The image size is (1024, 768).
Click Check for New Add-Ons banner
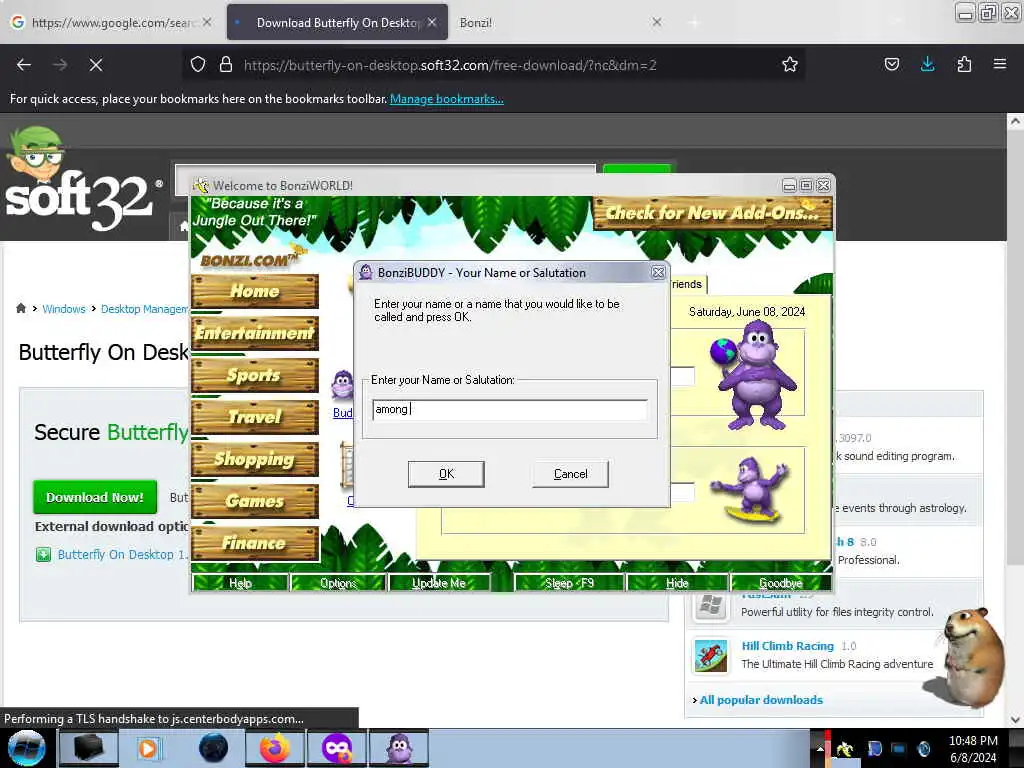click(x=712, y=213)
